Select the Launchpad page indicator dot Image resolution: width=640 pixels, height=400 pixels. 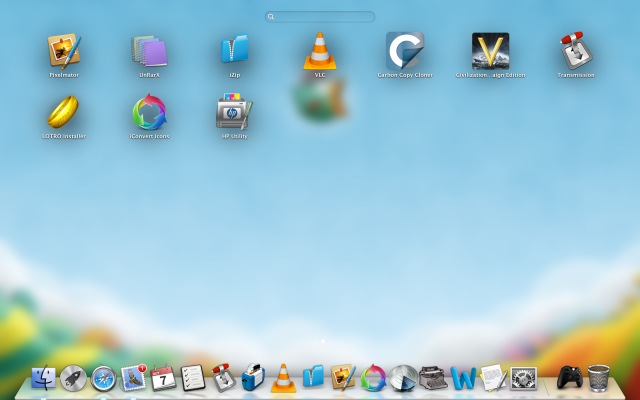point(323,341)
